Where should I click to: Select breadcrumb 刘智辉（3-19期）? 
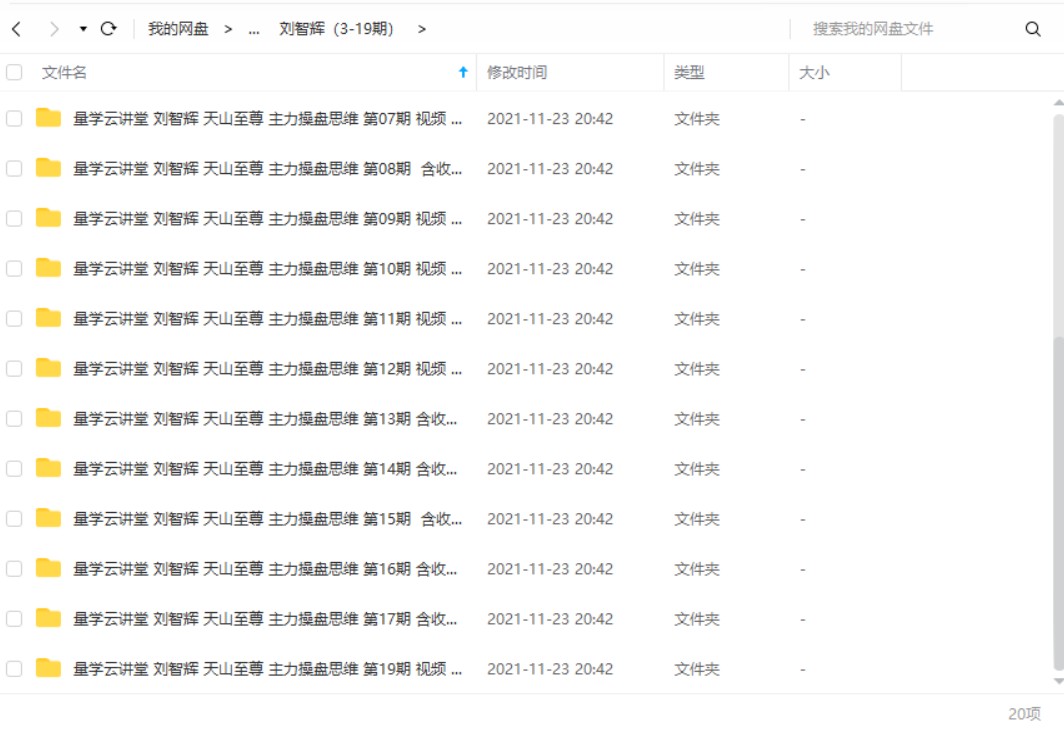336,28
